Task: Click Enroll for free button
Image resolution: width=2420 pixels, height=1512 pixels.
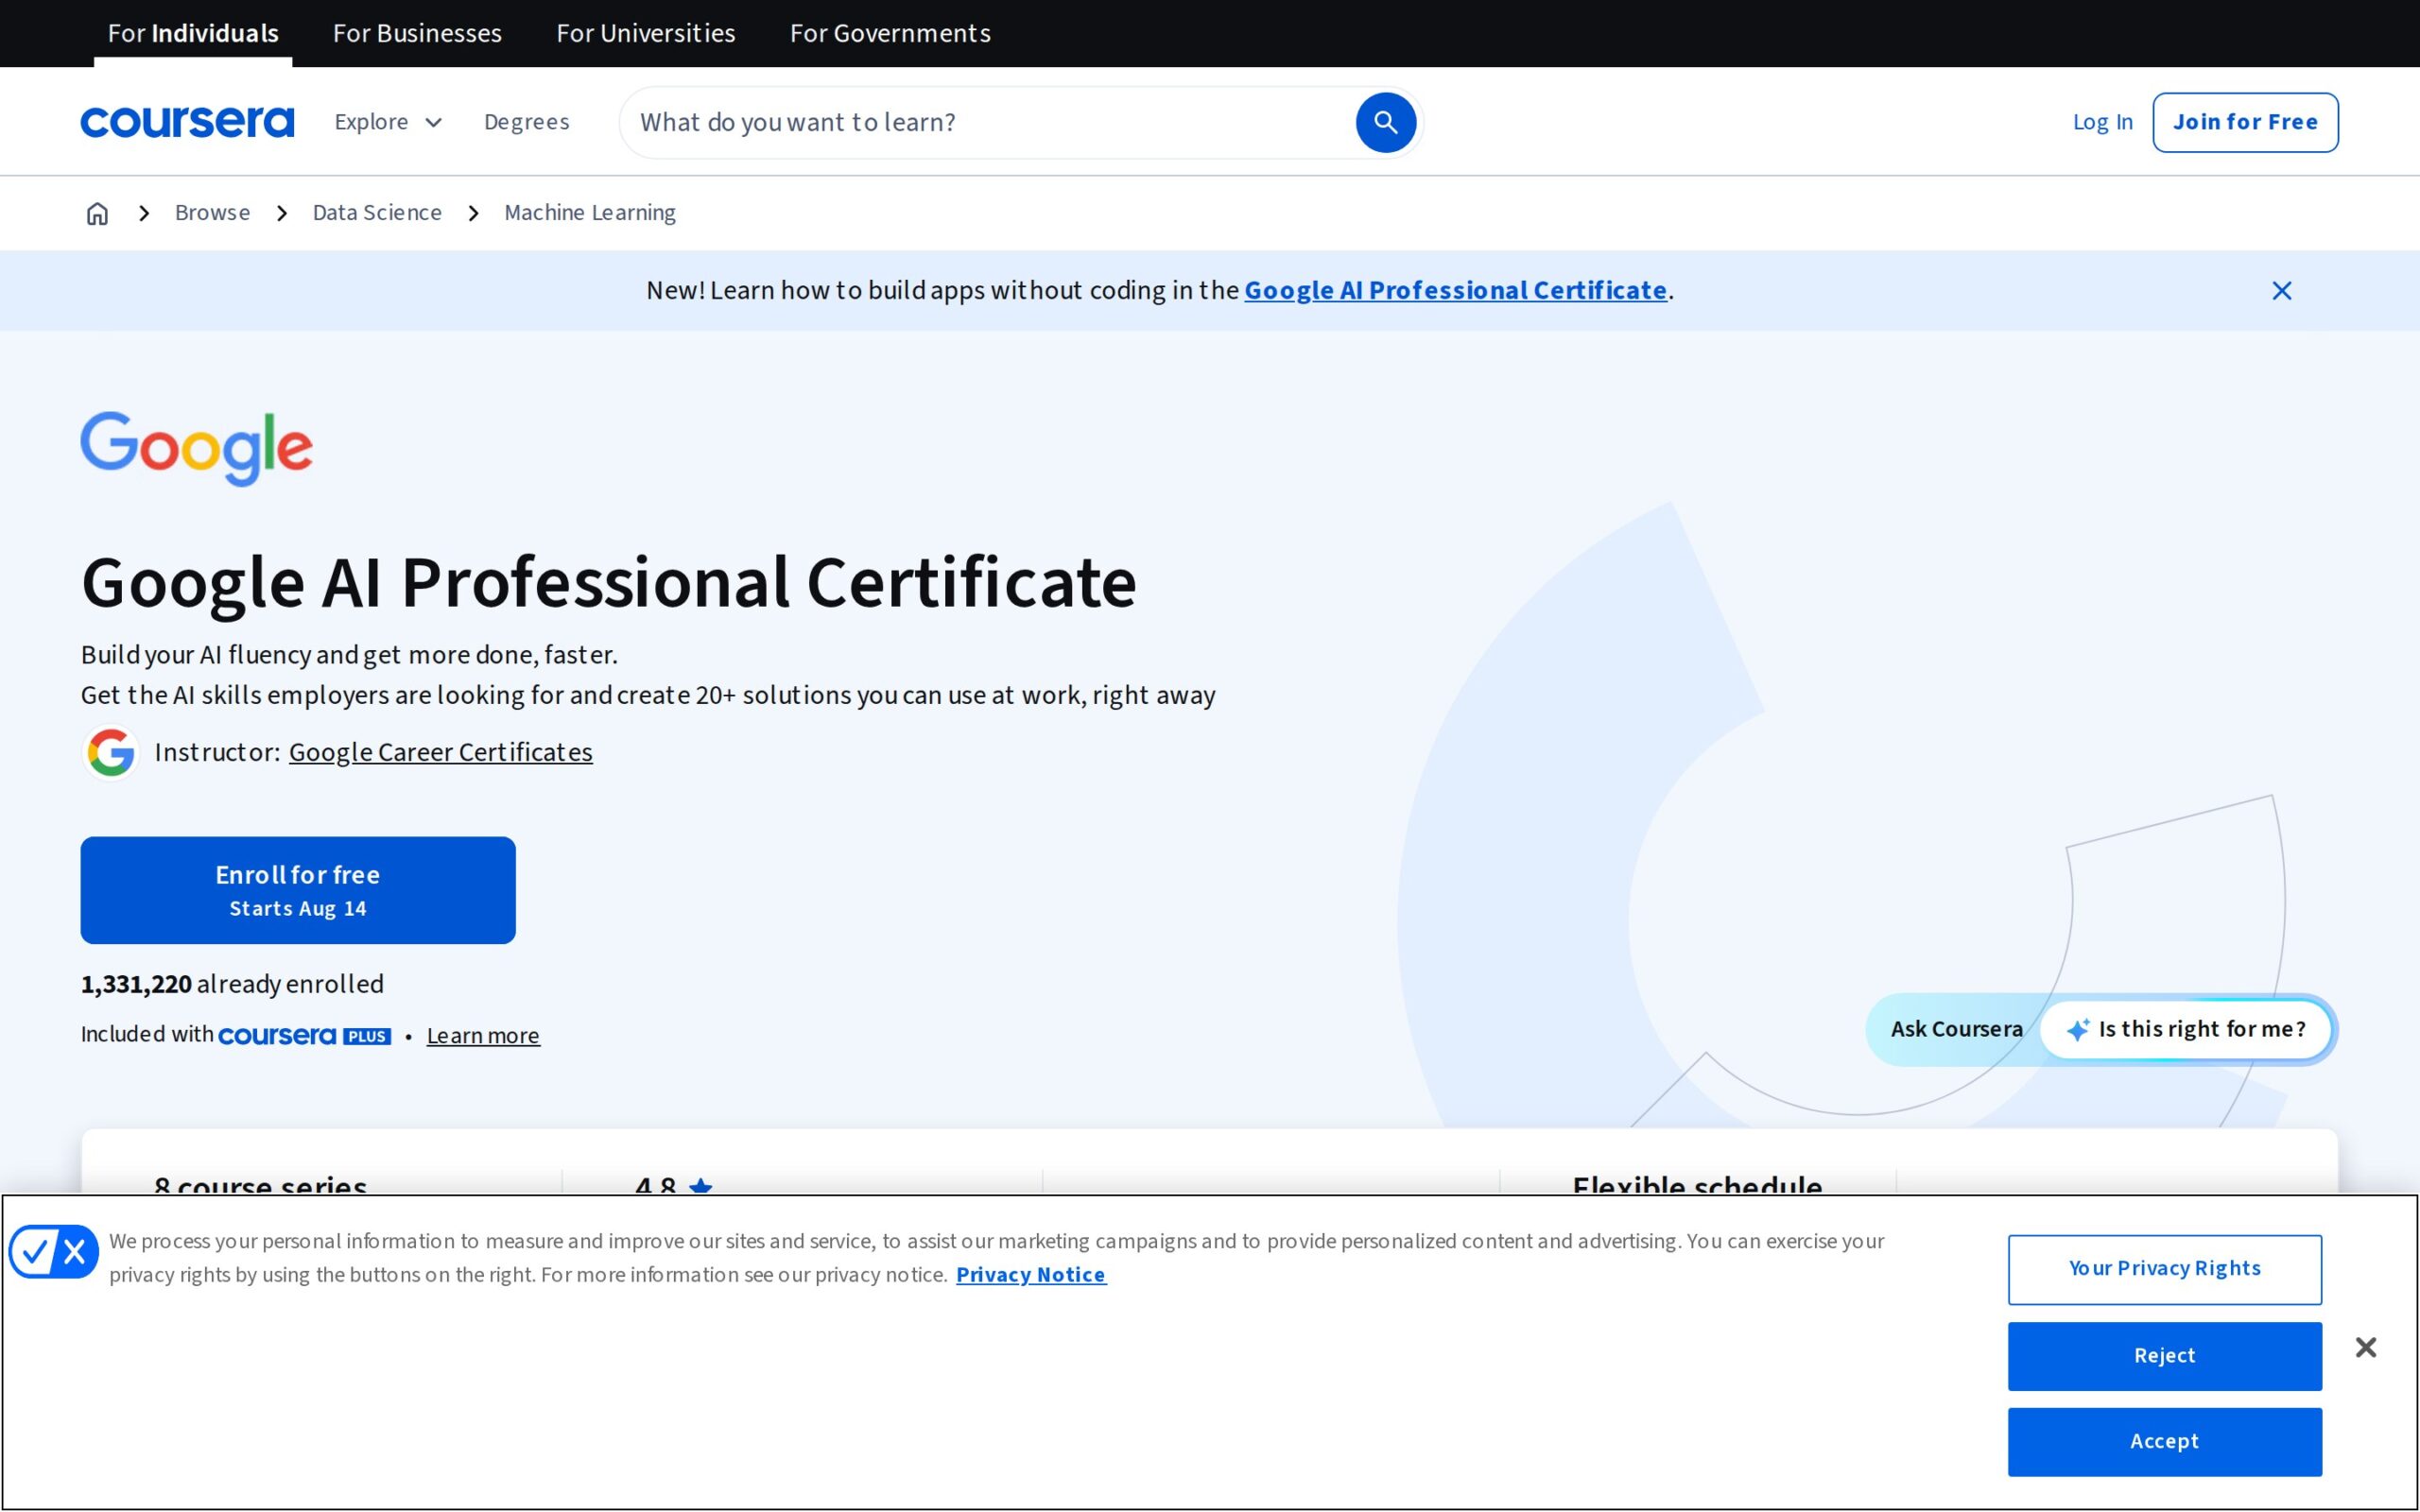Action: click(298, 890)
